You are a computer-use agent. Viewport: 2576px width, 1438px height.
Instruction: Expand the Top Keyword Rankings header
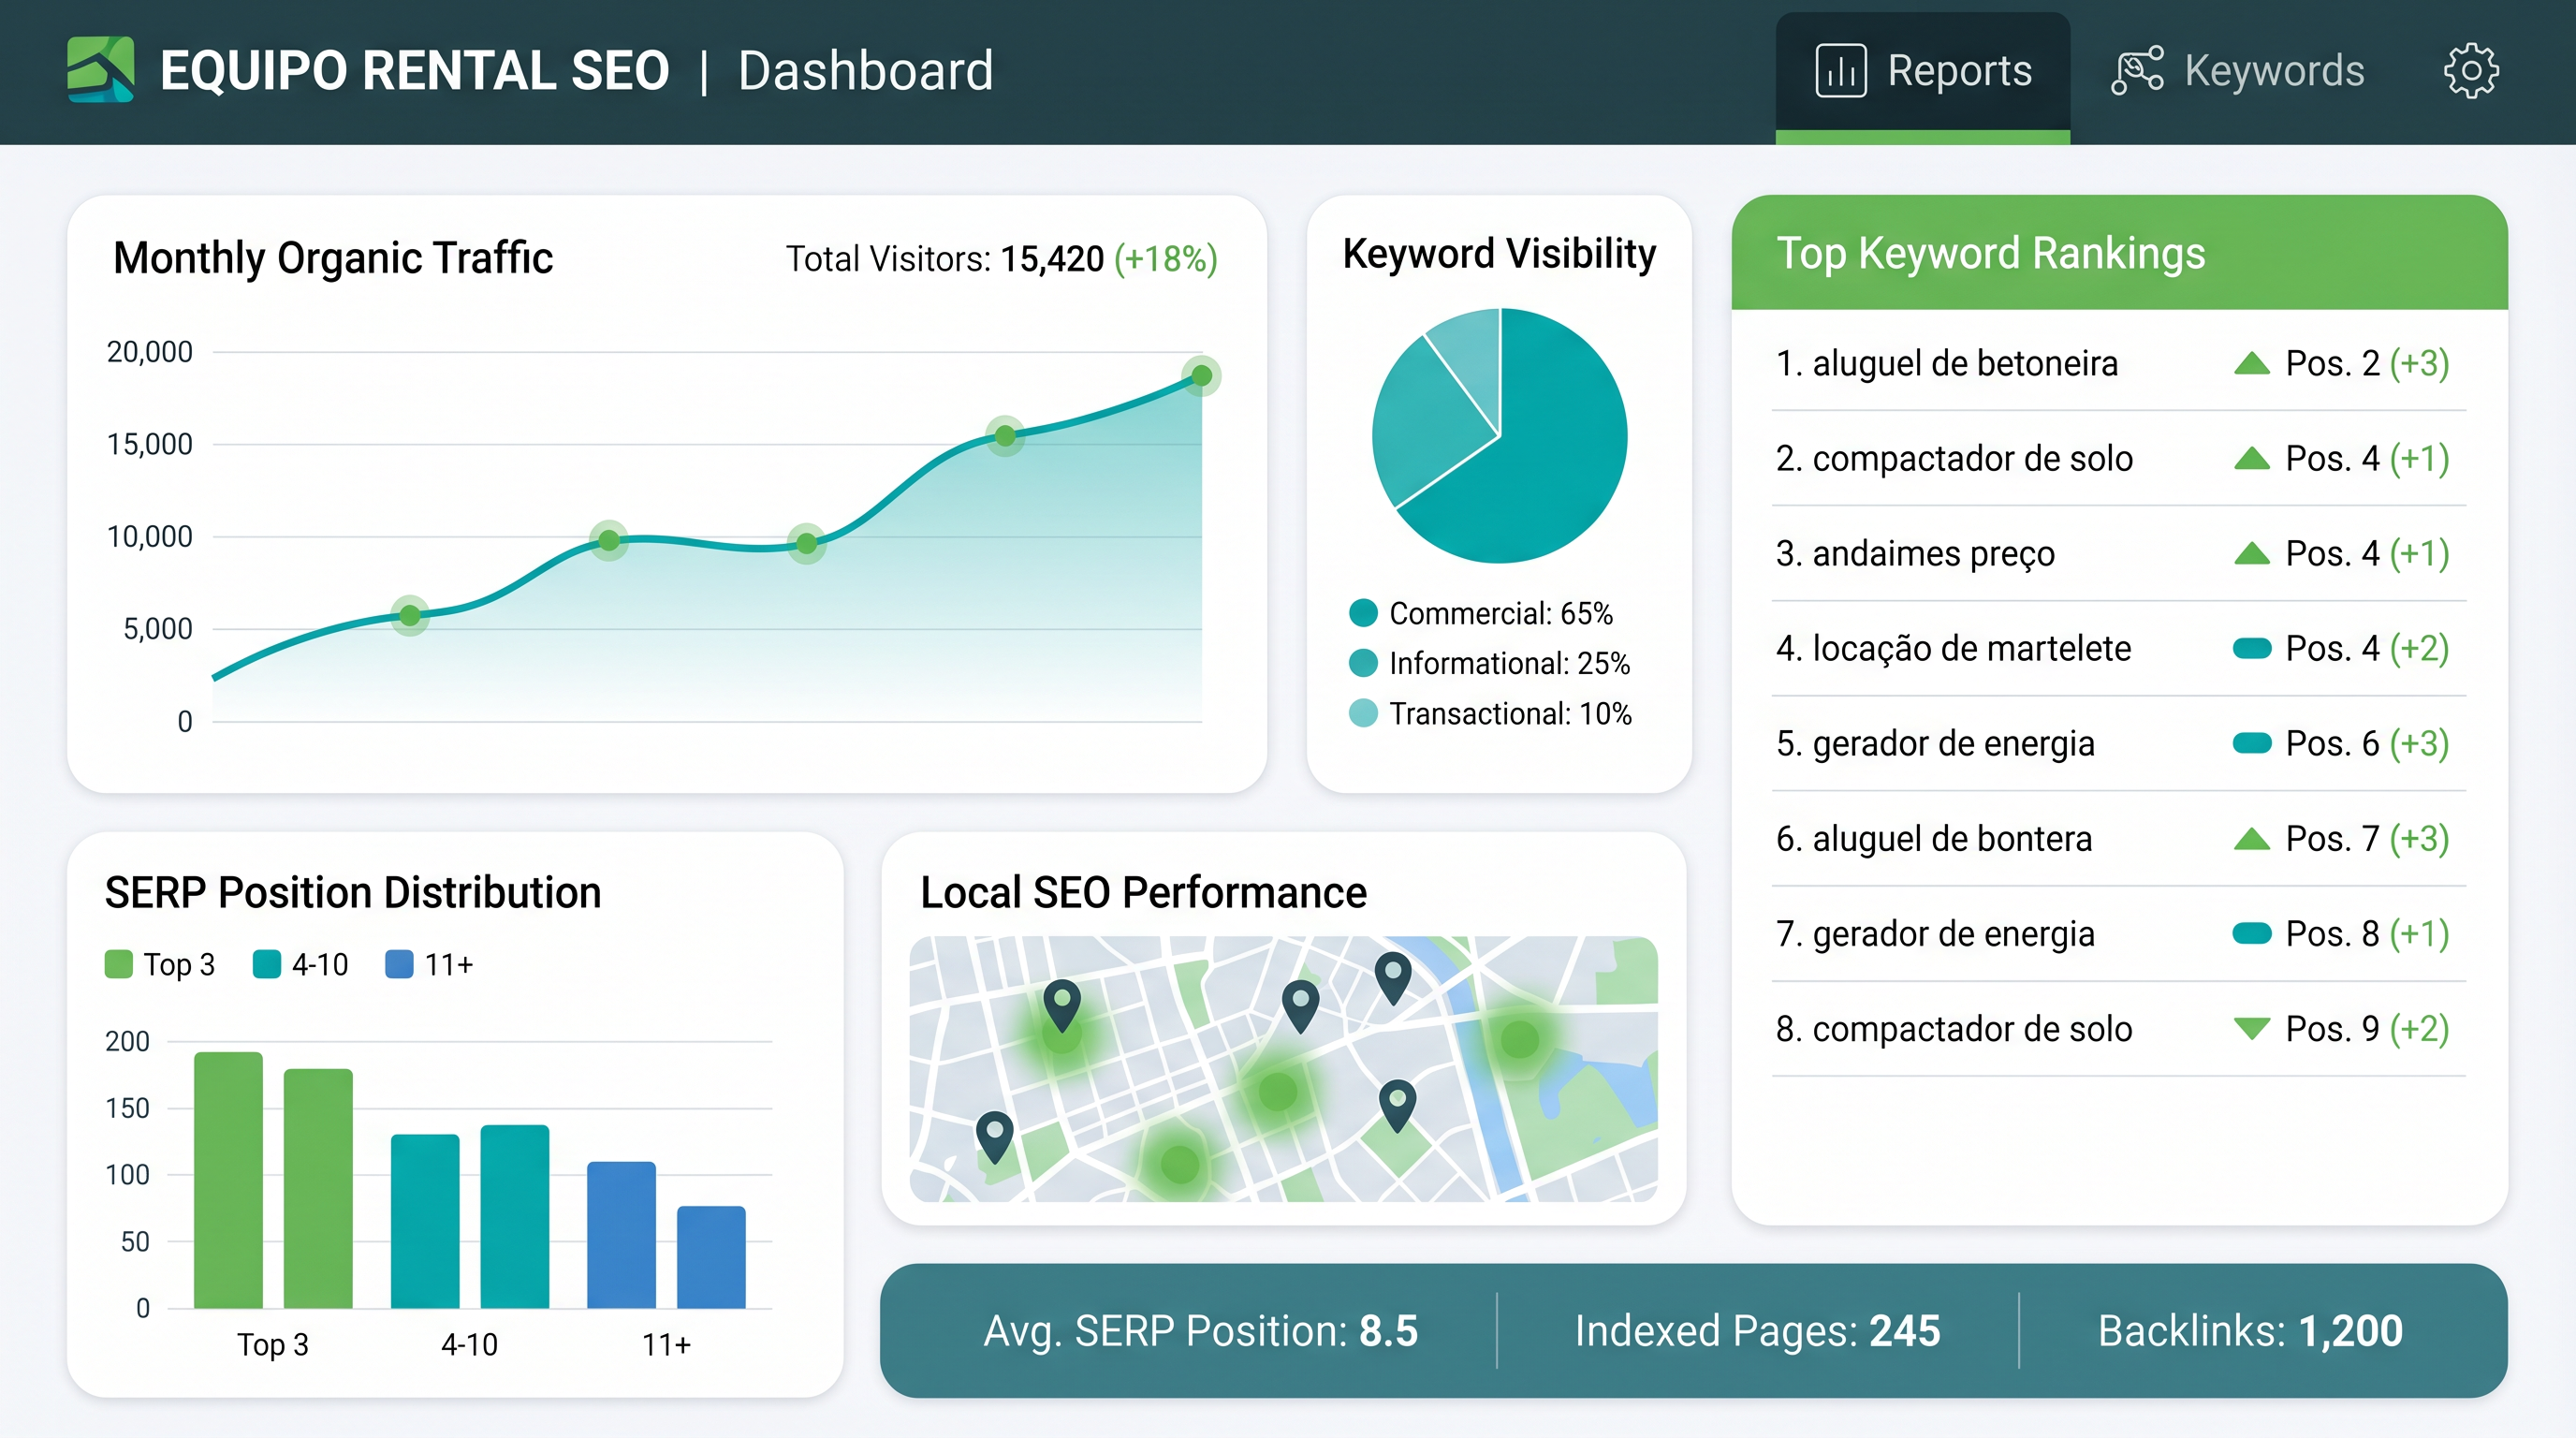point(1992,253)
